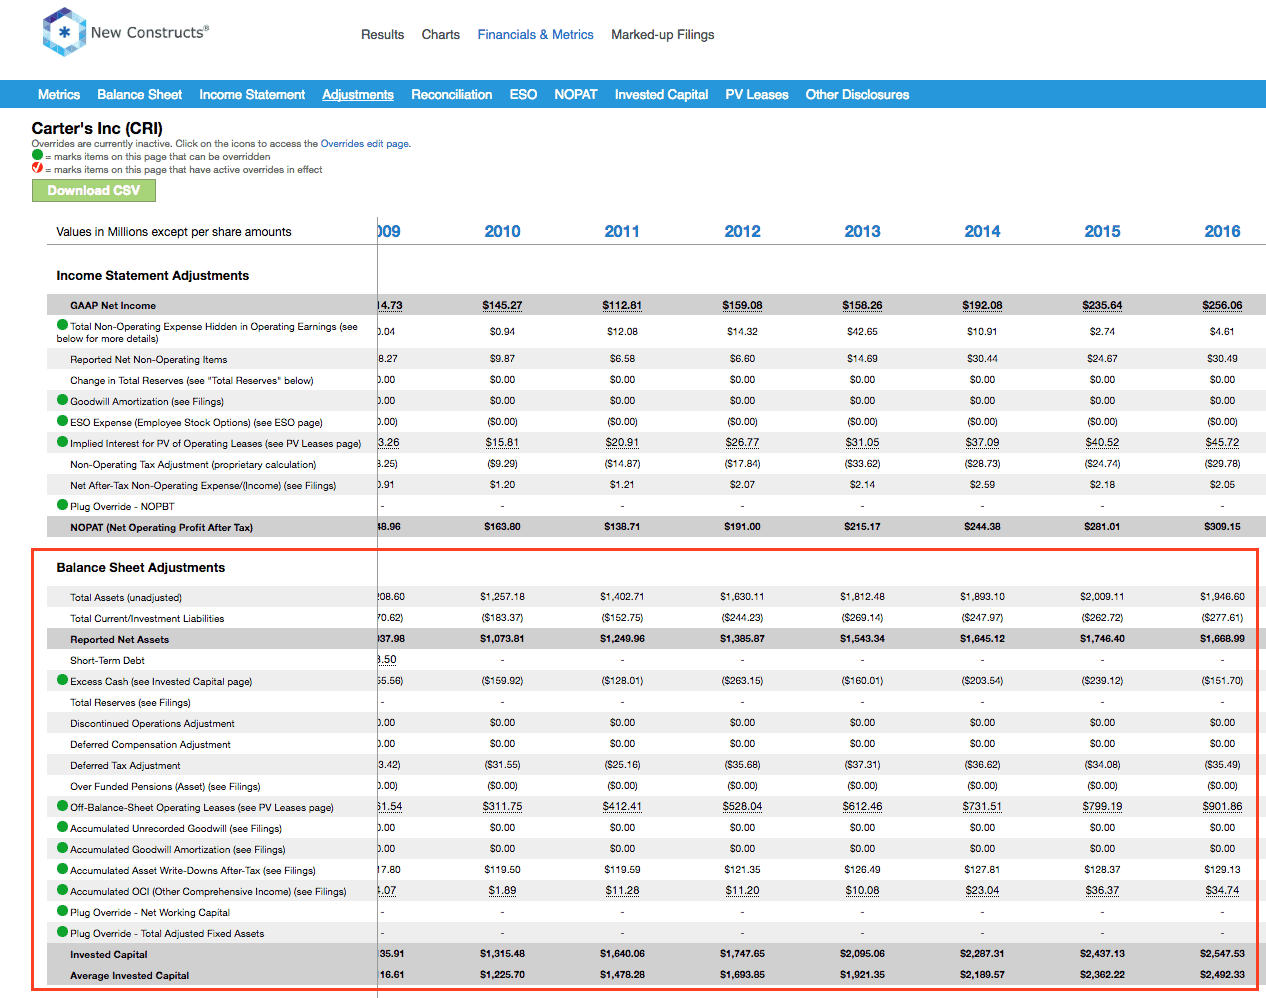Click the 2015 year column header
The height and width of the screenshot is (998, 1266).
[1102, 231]
